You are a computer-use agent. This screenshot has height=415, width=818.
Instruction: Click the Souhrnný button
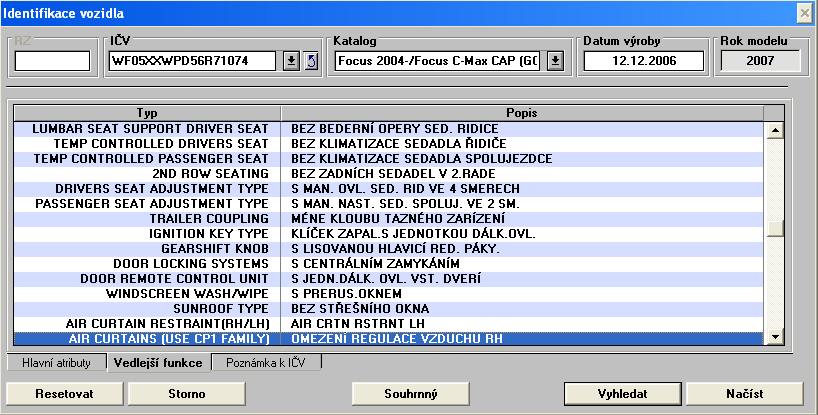click(x=411, y=394)
